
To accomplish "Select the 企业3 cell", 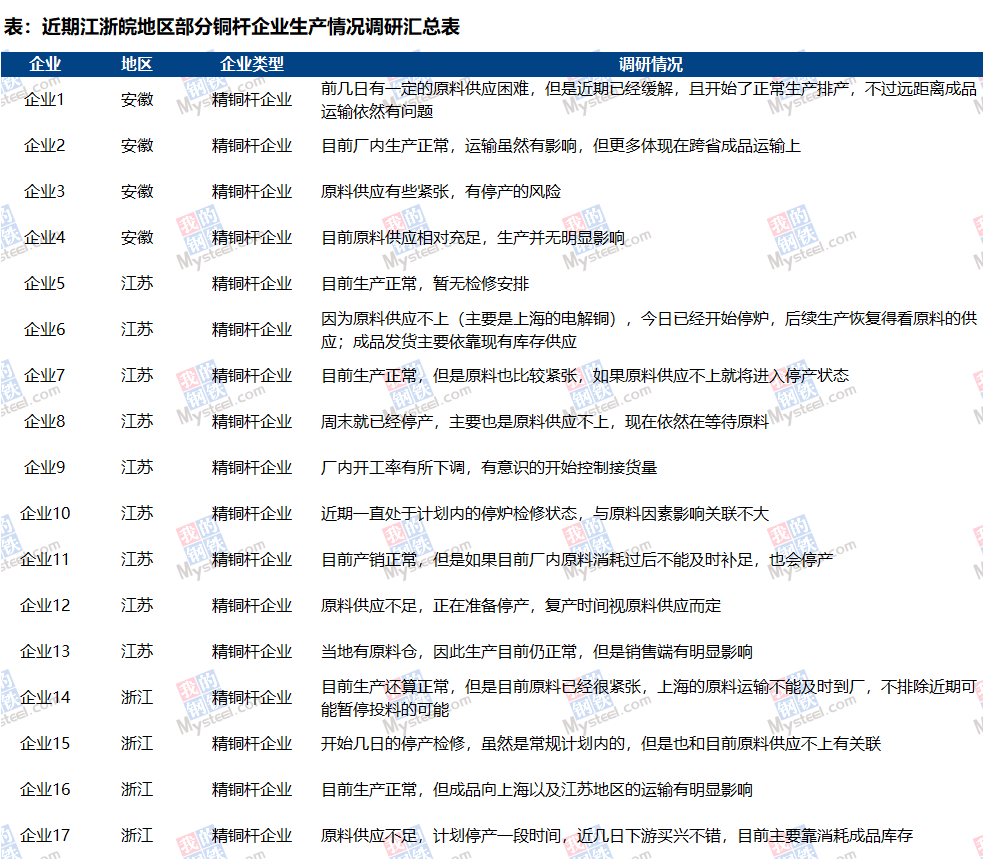I will click(45, 192).
